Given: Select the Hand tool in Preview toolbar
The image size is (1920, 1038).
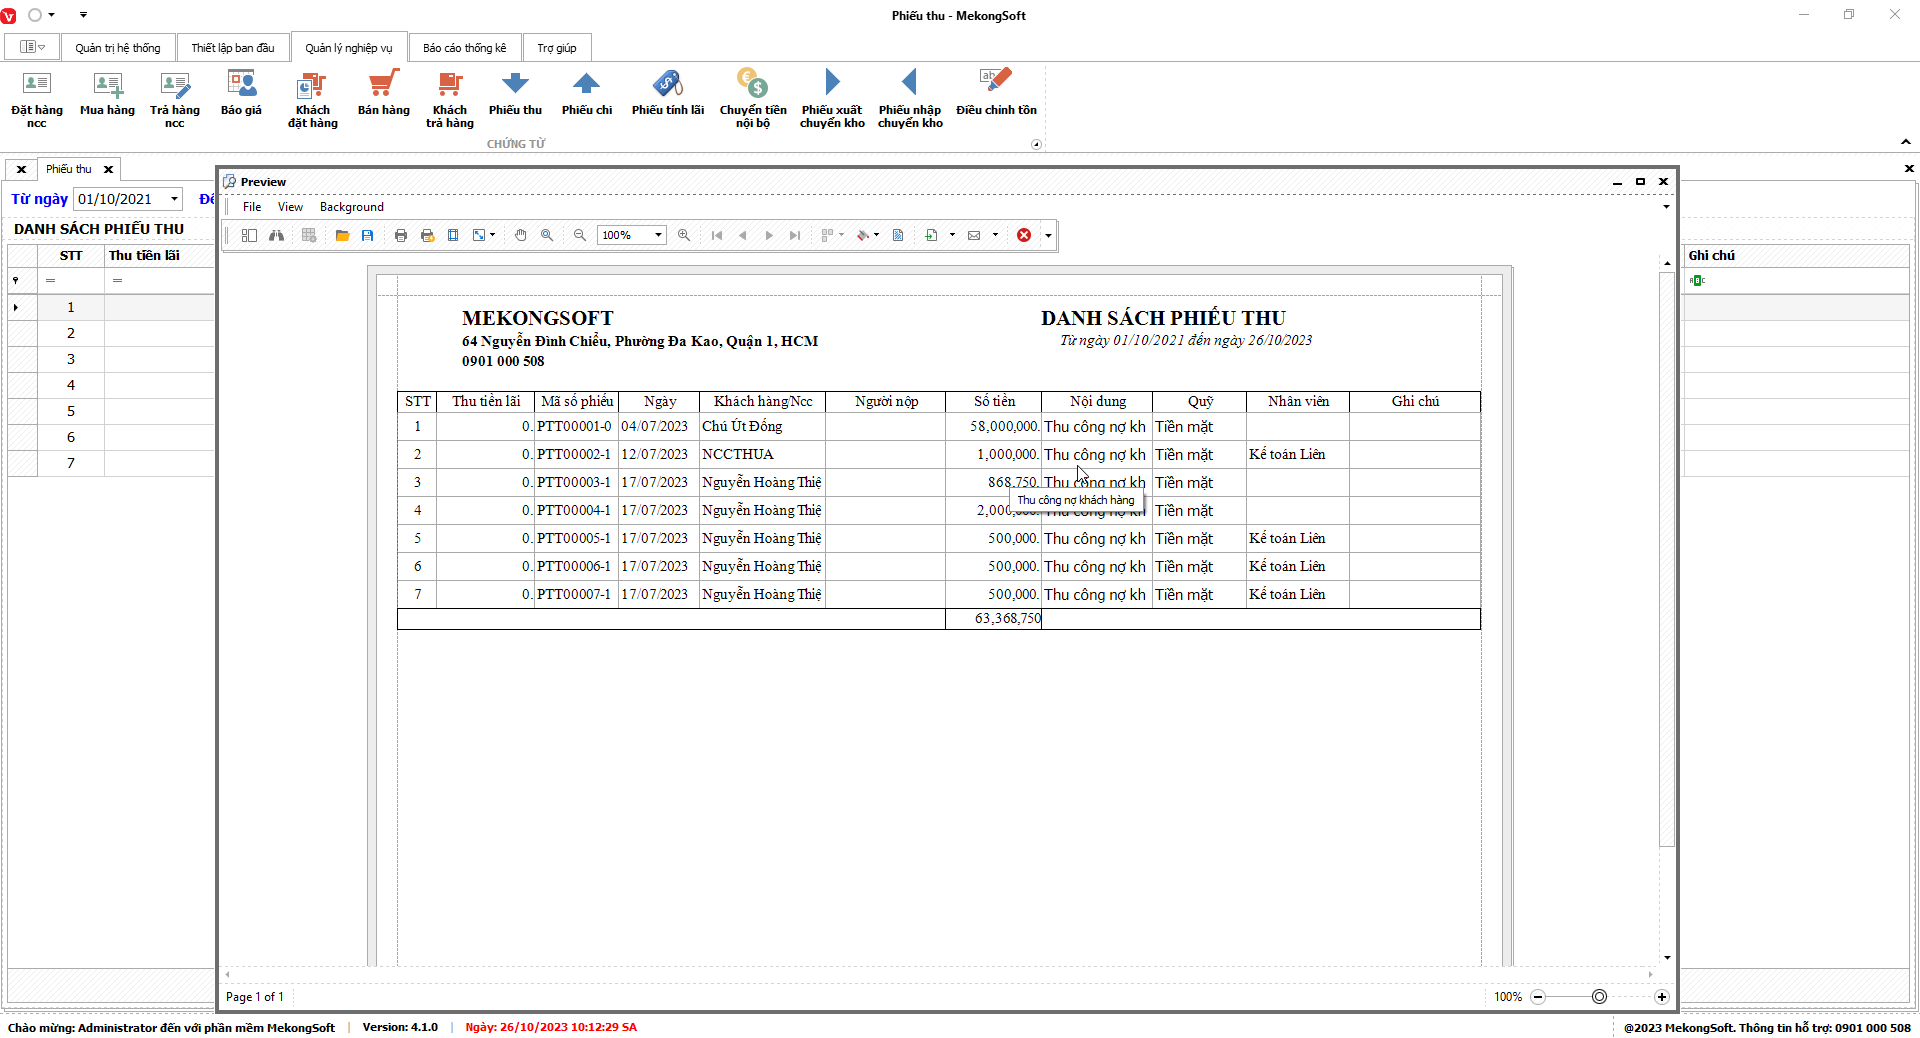Looking at the screenshot, I should (521, 235).
